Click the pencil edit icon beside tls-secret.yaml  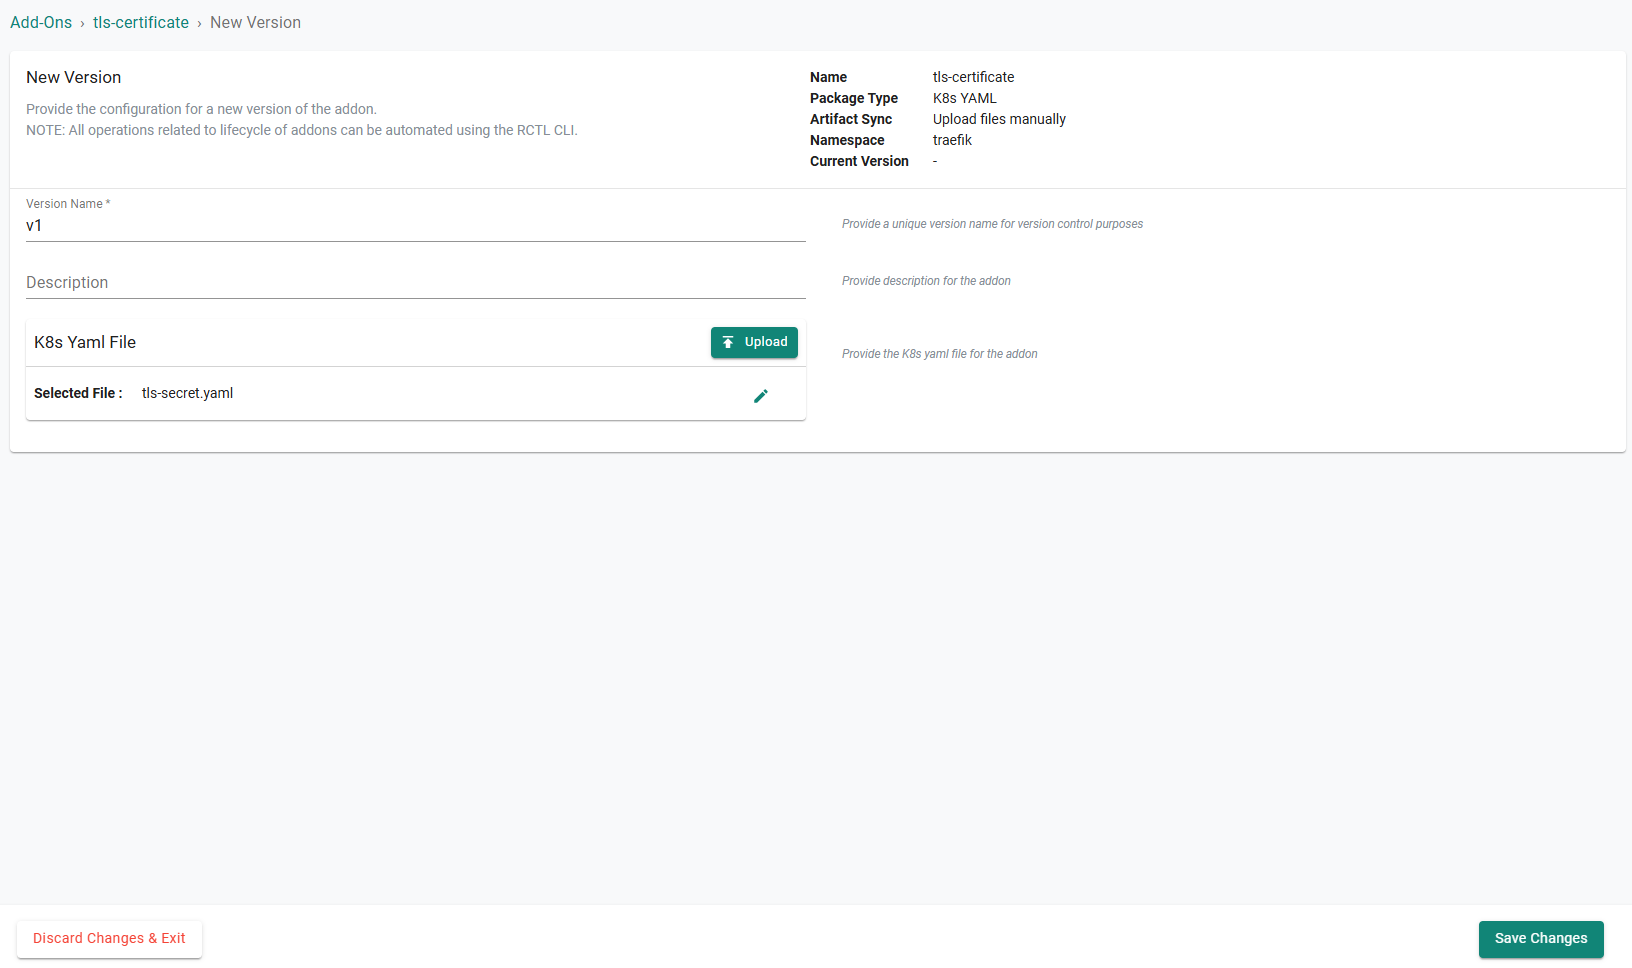(x=760, y=396)
